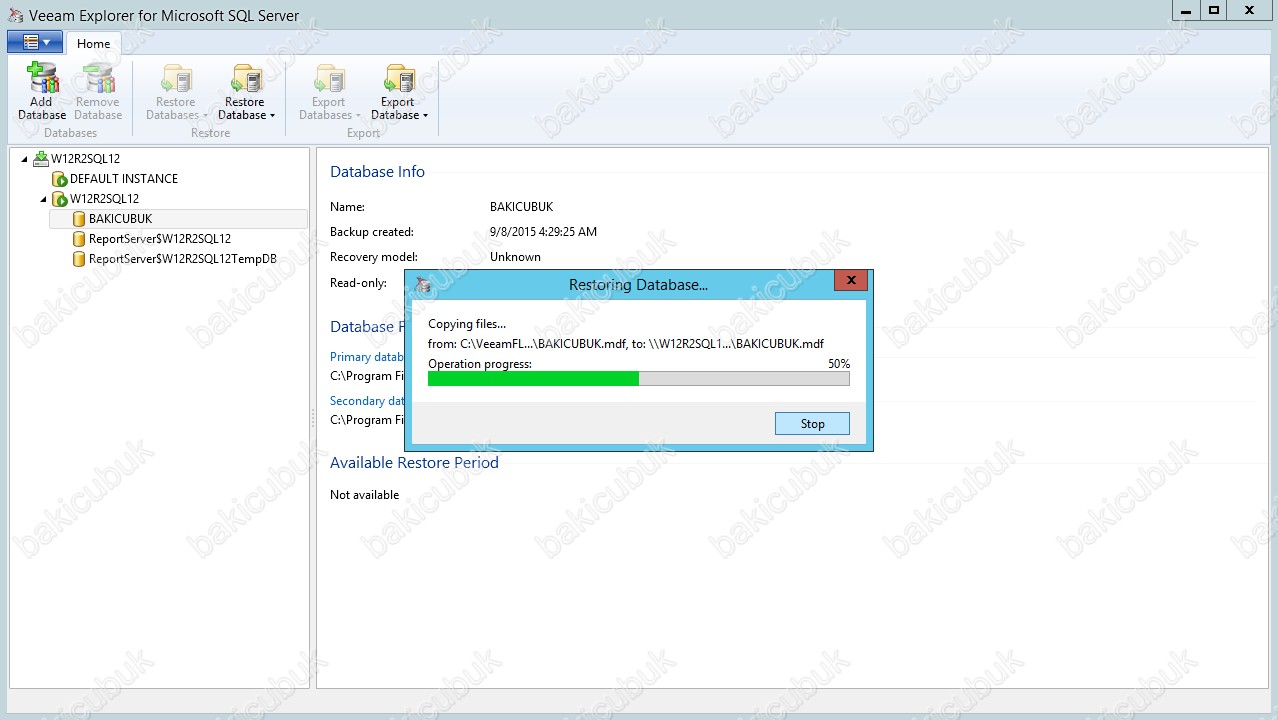Click the backup created date 9/8/2015
The height and width of the screenshot is (720, 1278).
pos(543,232)
